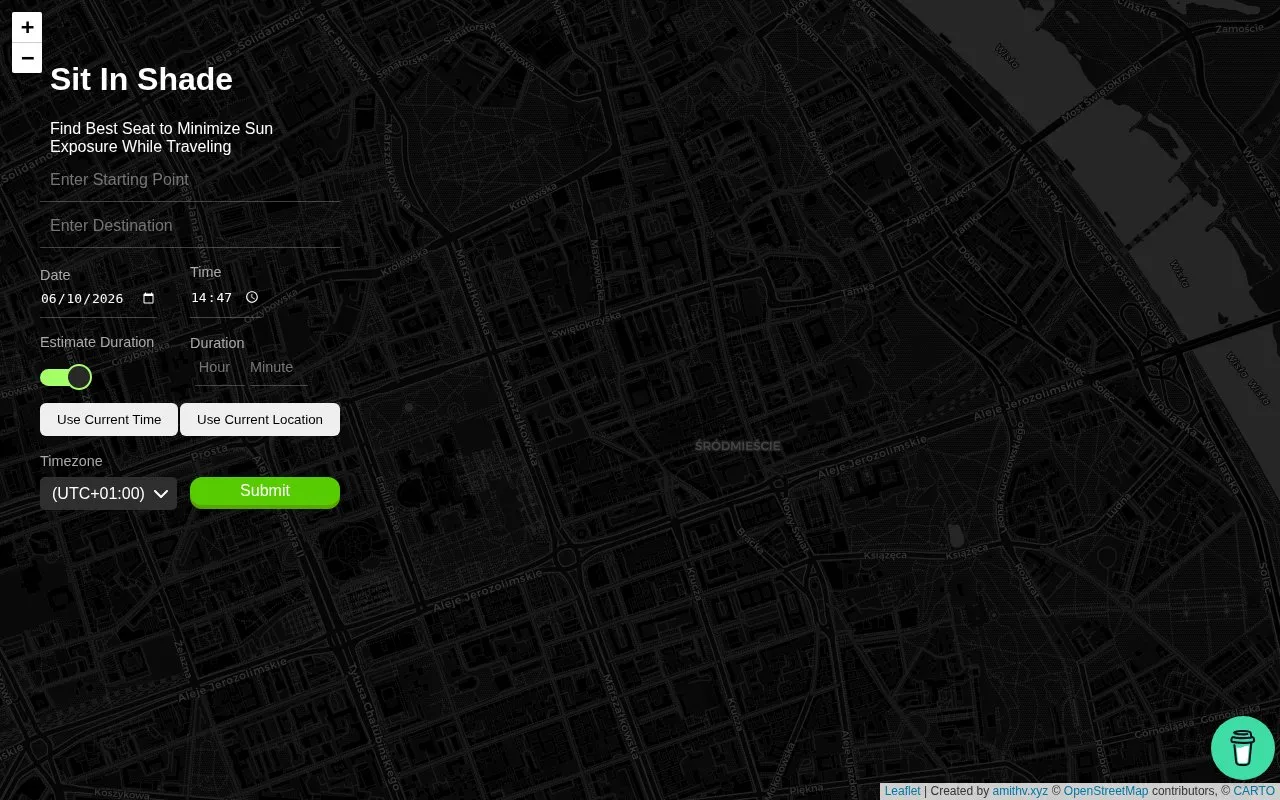
Task: Open the CARTO attribution link
Action: [1254, 791]
